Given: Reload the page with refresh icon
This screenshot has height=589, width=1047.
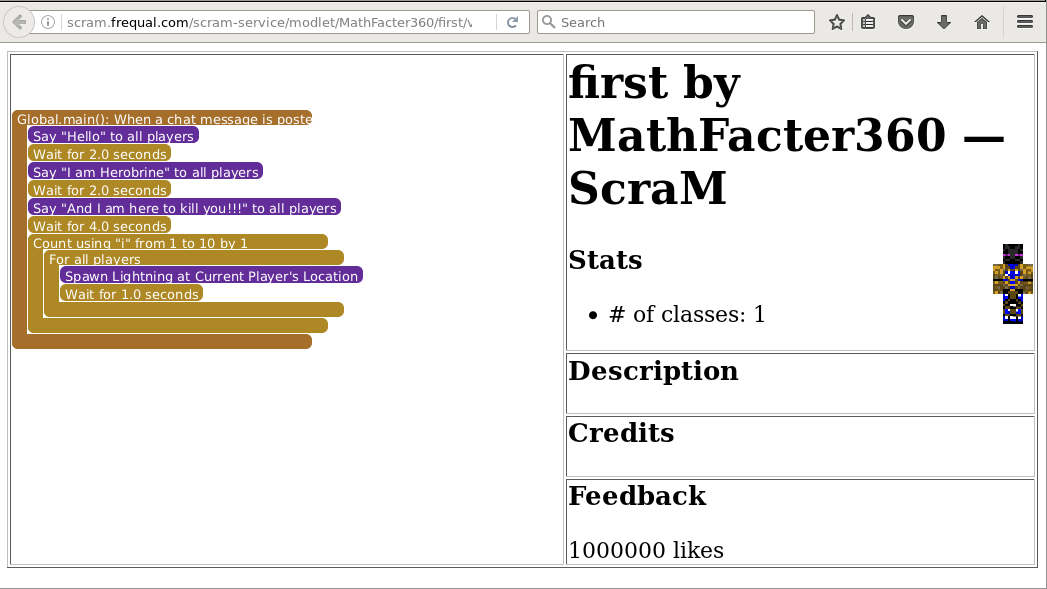Looking at the screenshot, I should click(x=512, y=22).
